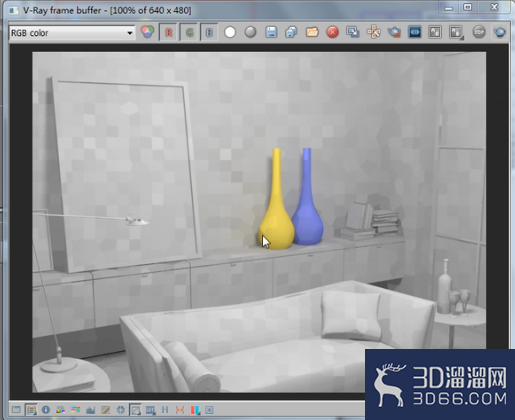Click the blue circular gear icon in the bottom bar
Viewport: 515px width, 420px height.
point(121,410)
